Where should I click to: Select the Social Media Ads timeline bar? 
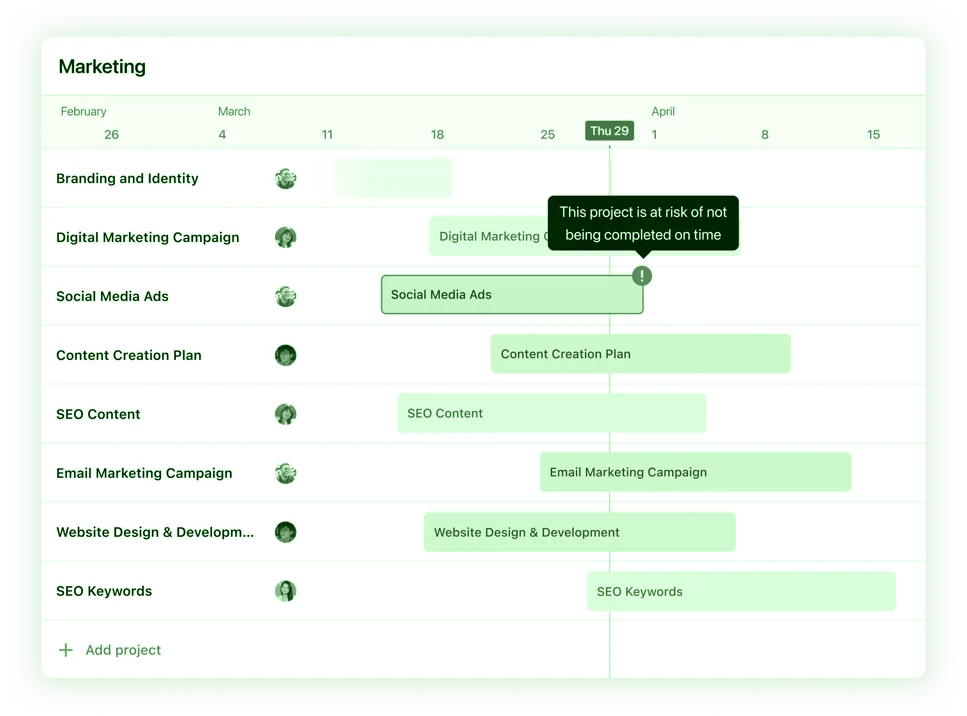(x=511, y=296)
